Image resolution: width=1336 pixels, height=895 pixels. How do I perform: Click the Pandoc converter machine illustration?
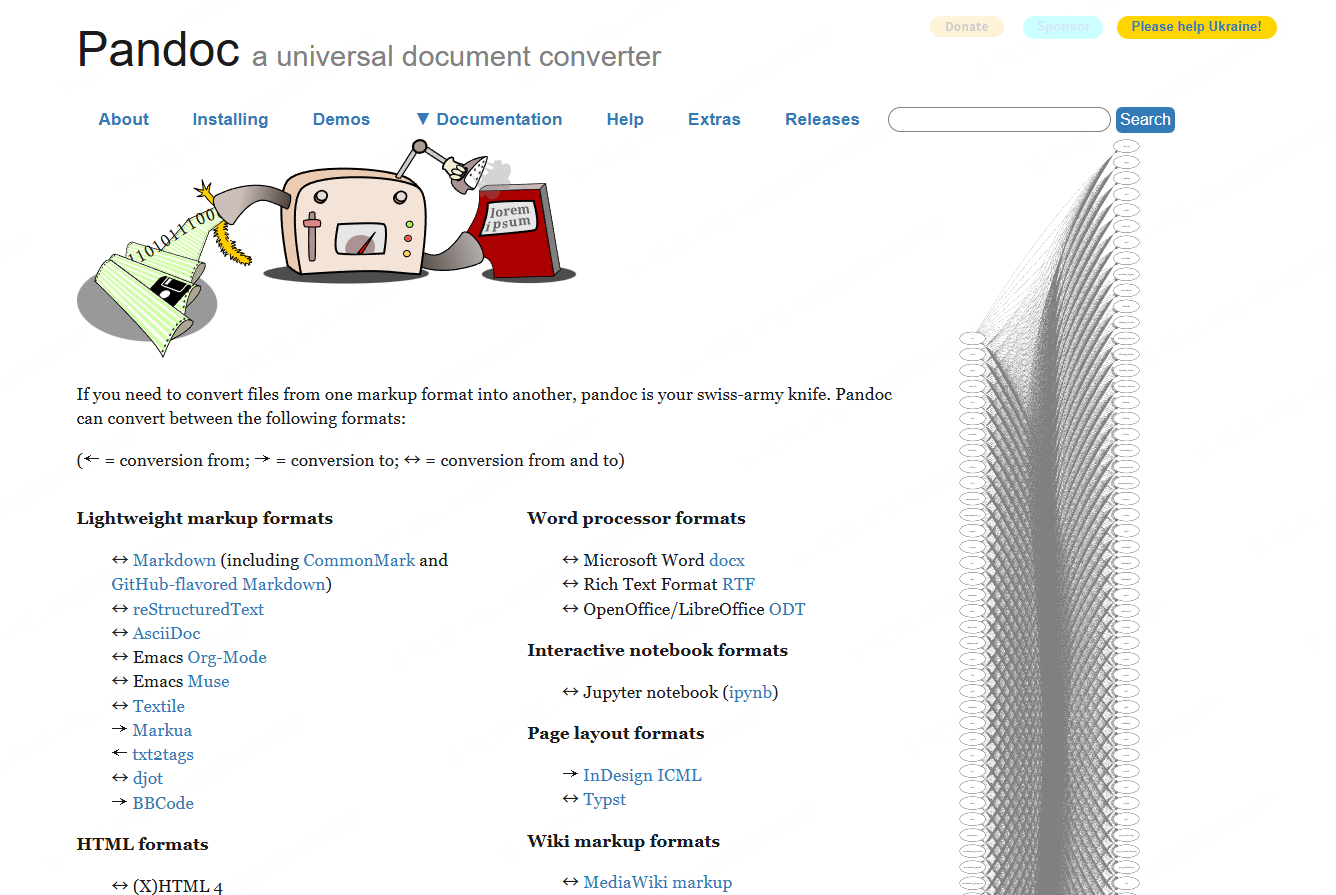coord(355,225)
